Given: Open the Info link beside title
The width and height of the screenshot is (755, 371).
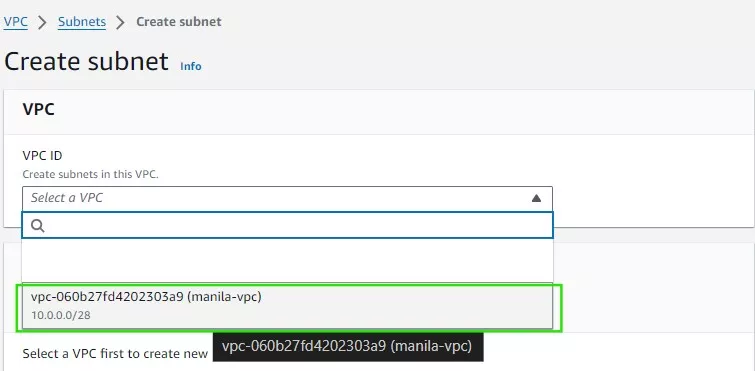Looking at the screenshot, I should (x=191, y=66).
